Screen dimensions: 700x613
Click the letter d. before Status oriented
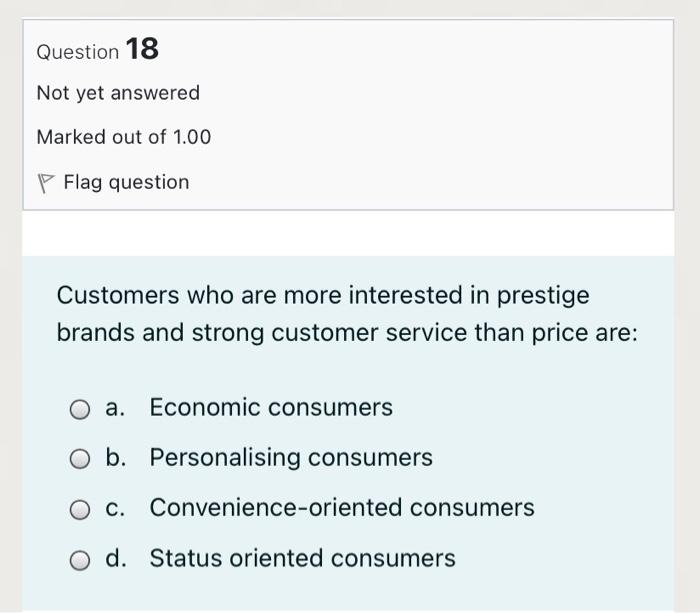coord(116,558)
